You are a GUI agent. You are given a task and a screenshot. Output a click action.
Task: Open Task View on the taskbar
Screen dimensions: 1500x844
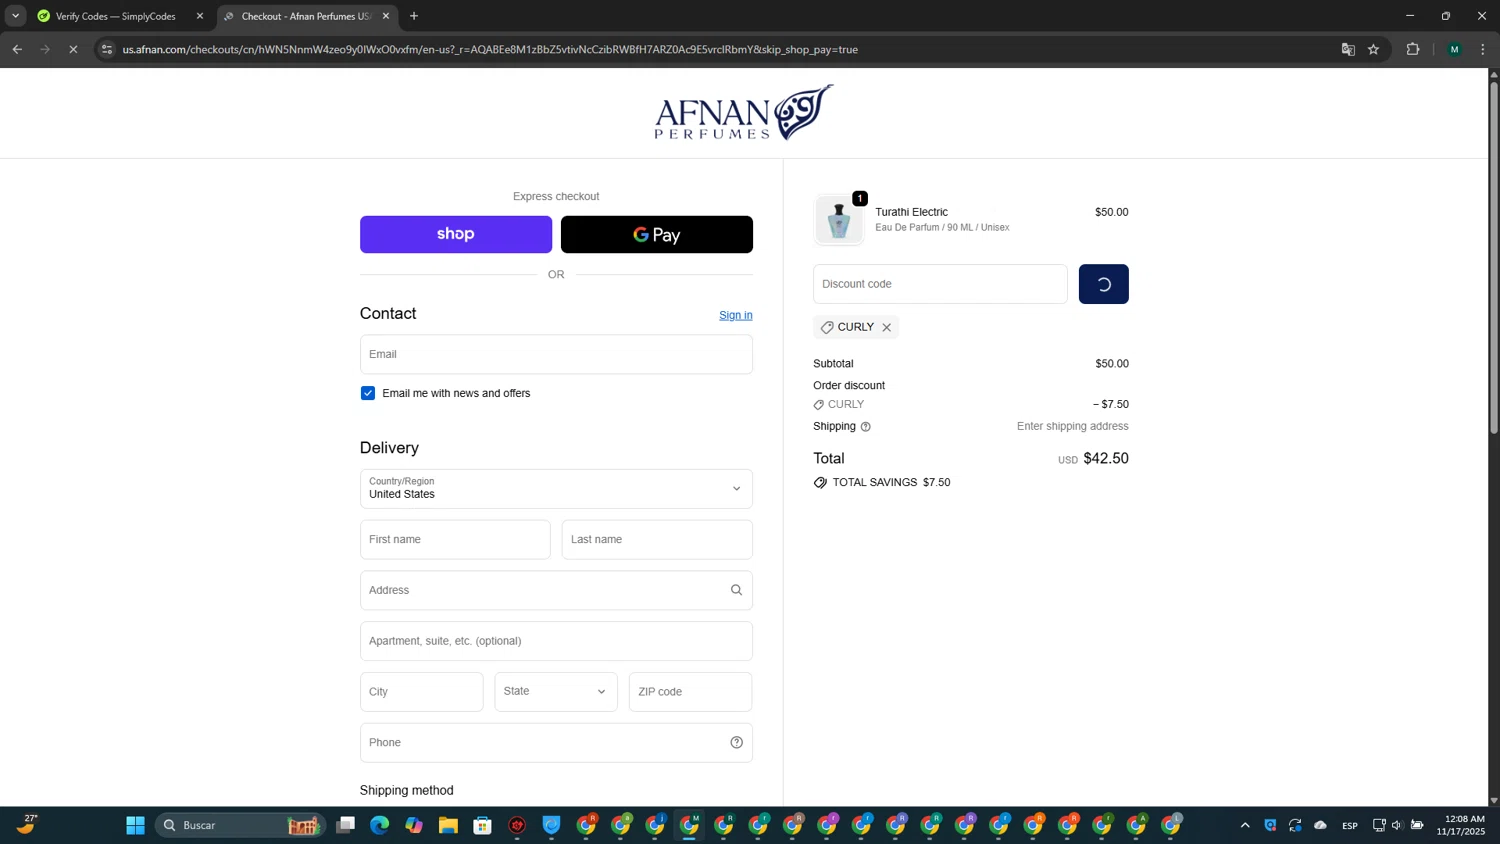[345, 825]
